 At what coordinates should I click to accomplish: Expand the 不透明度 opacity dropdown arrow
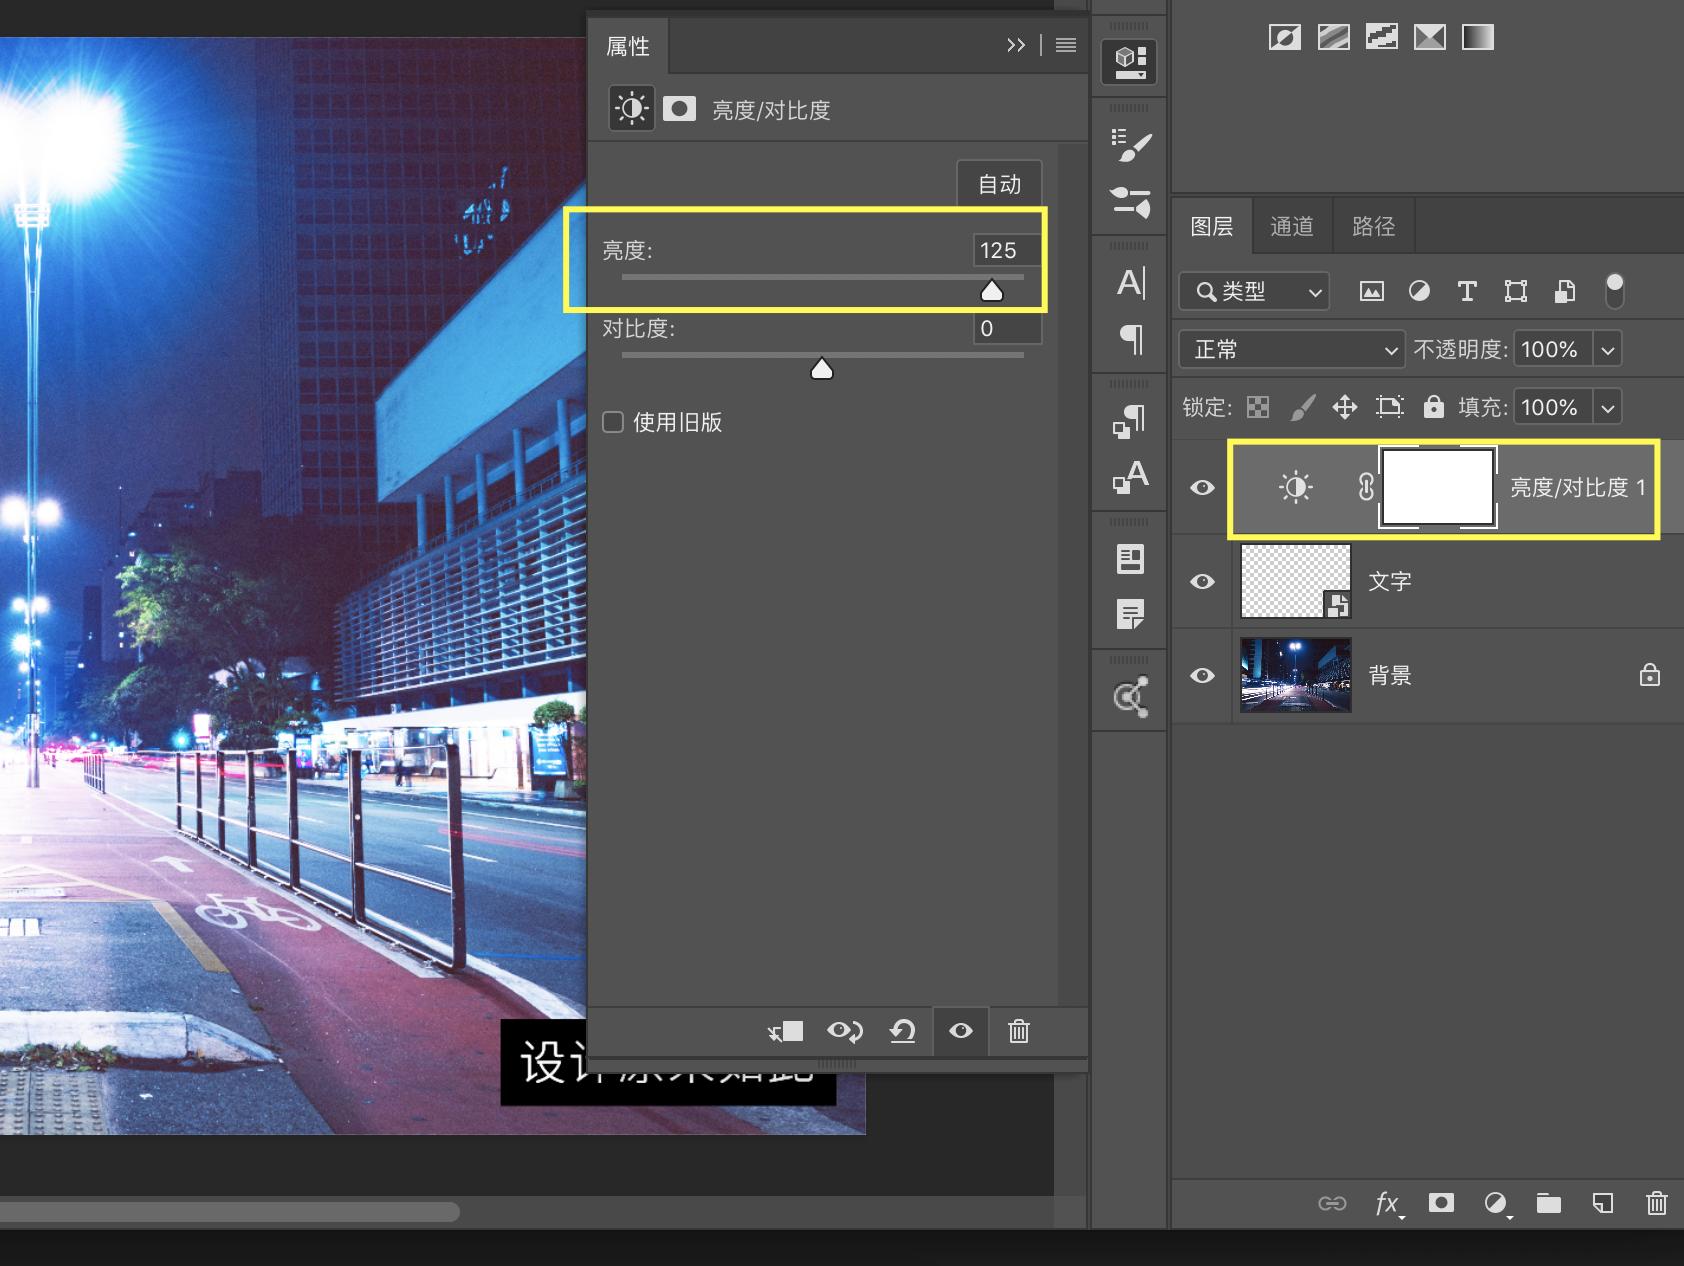point(1607,350)
